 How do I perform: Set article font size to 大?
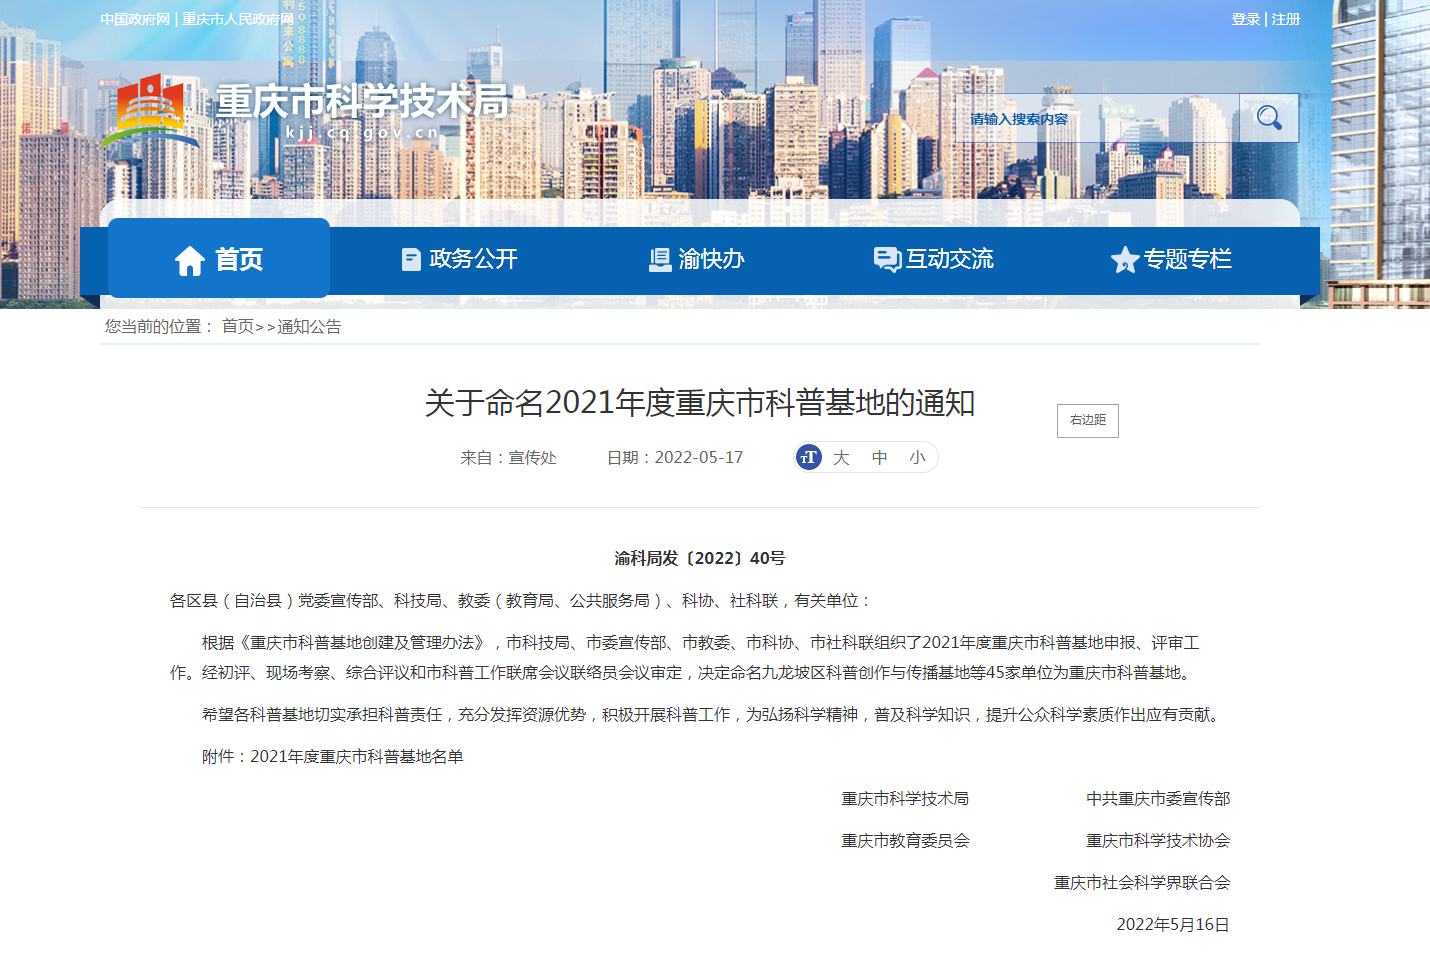[841, 457]
